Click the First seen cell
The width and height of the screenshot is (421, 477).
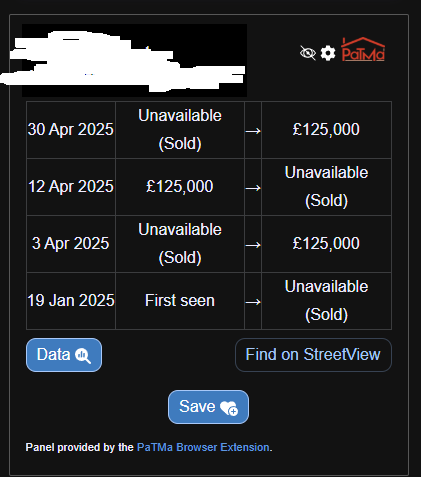180,301
